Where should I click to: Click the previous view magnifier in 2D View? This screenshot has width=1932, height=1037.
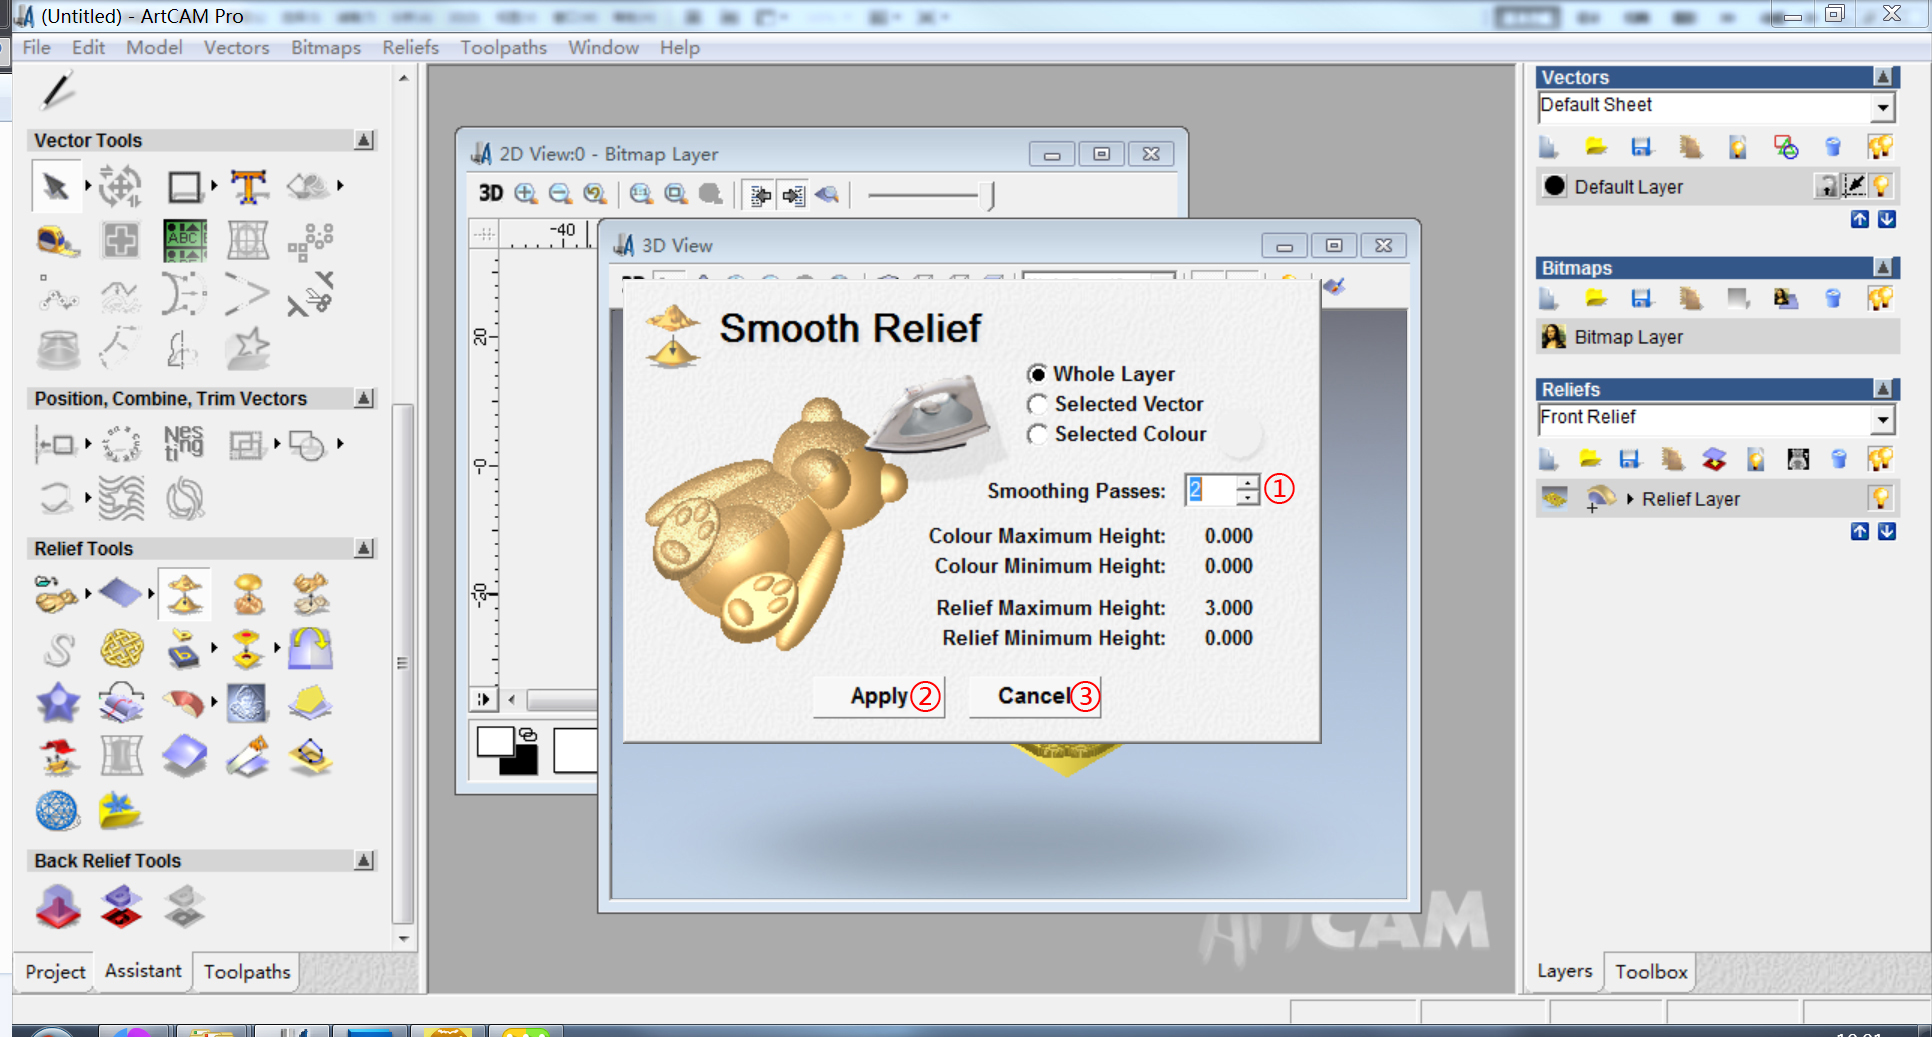(595, 193)
